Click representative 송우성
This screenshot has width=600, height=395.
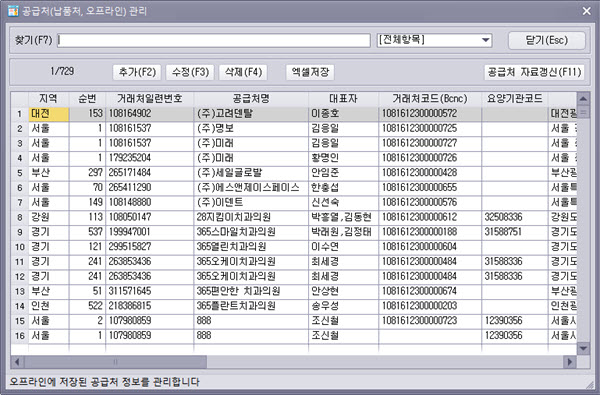click(343, 306)
